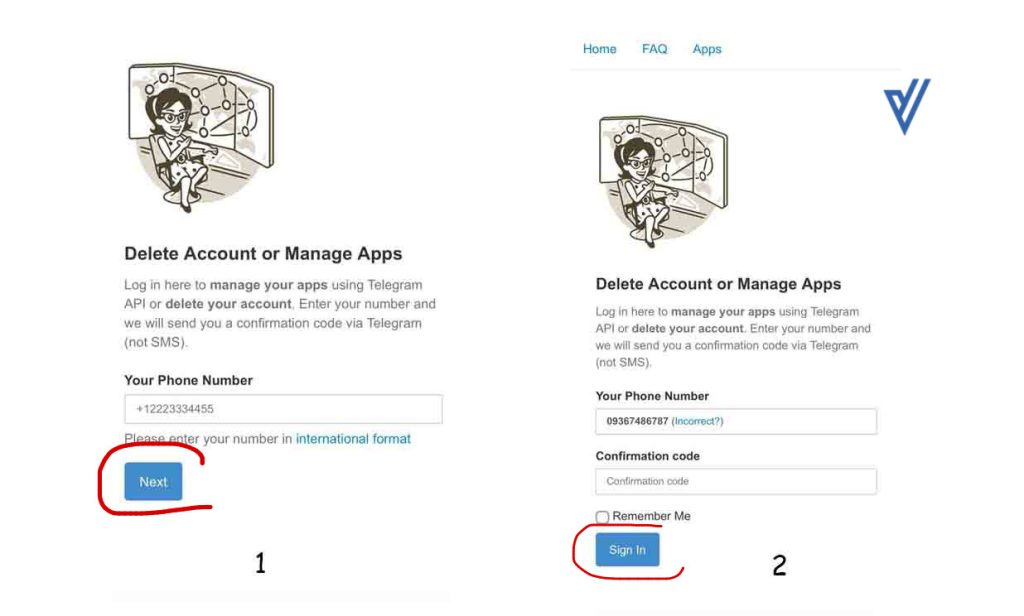Click the Incorrect? link beside the number

coord(697,421)
